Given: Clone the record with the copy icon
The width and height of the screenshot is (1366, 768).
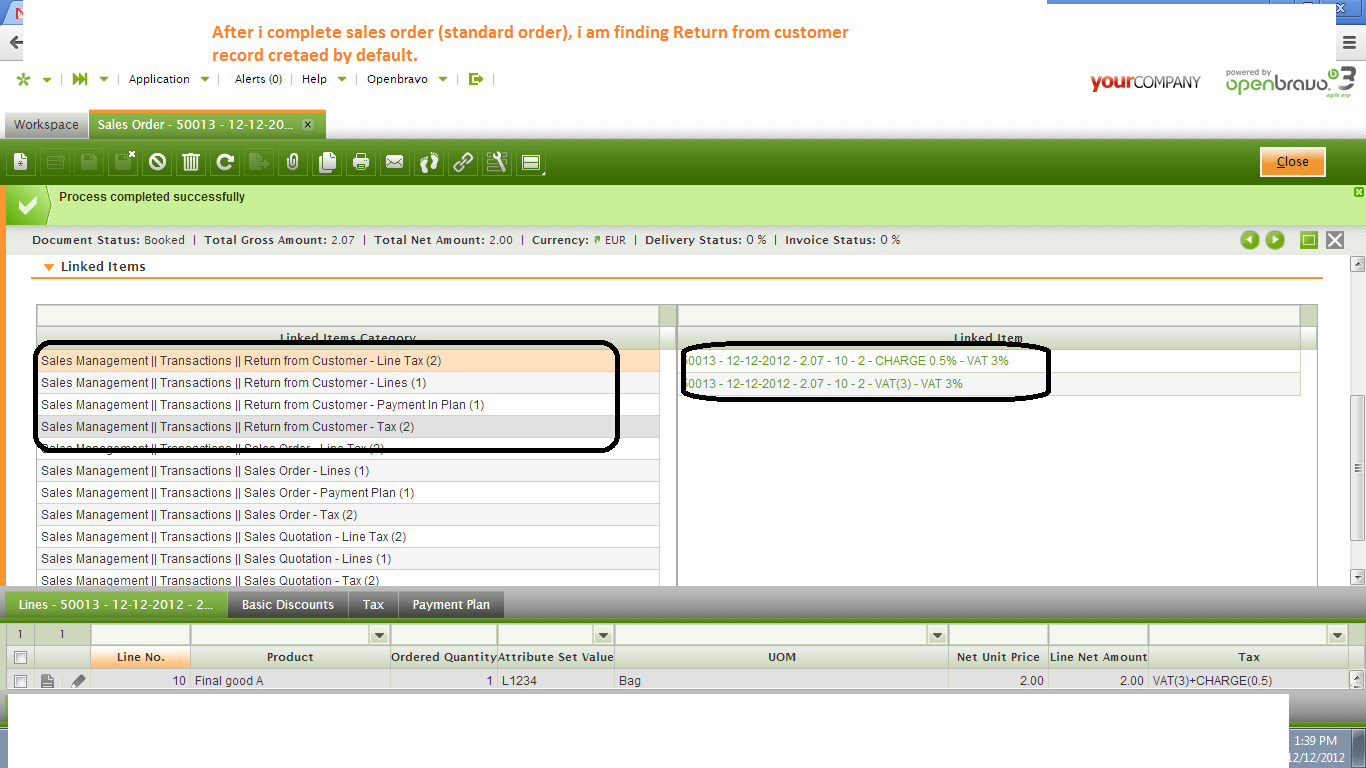Looking at the screenshot, I should pos(327,162).
